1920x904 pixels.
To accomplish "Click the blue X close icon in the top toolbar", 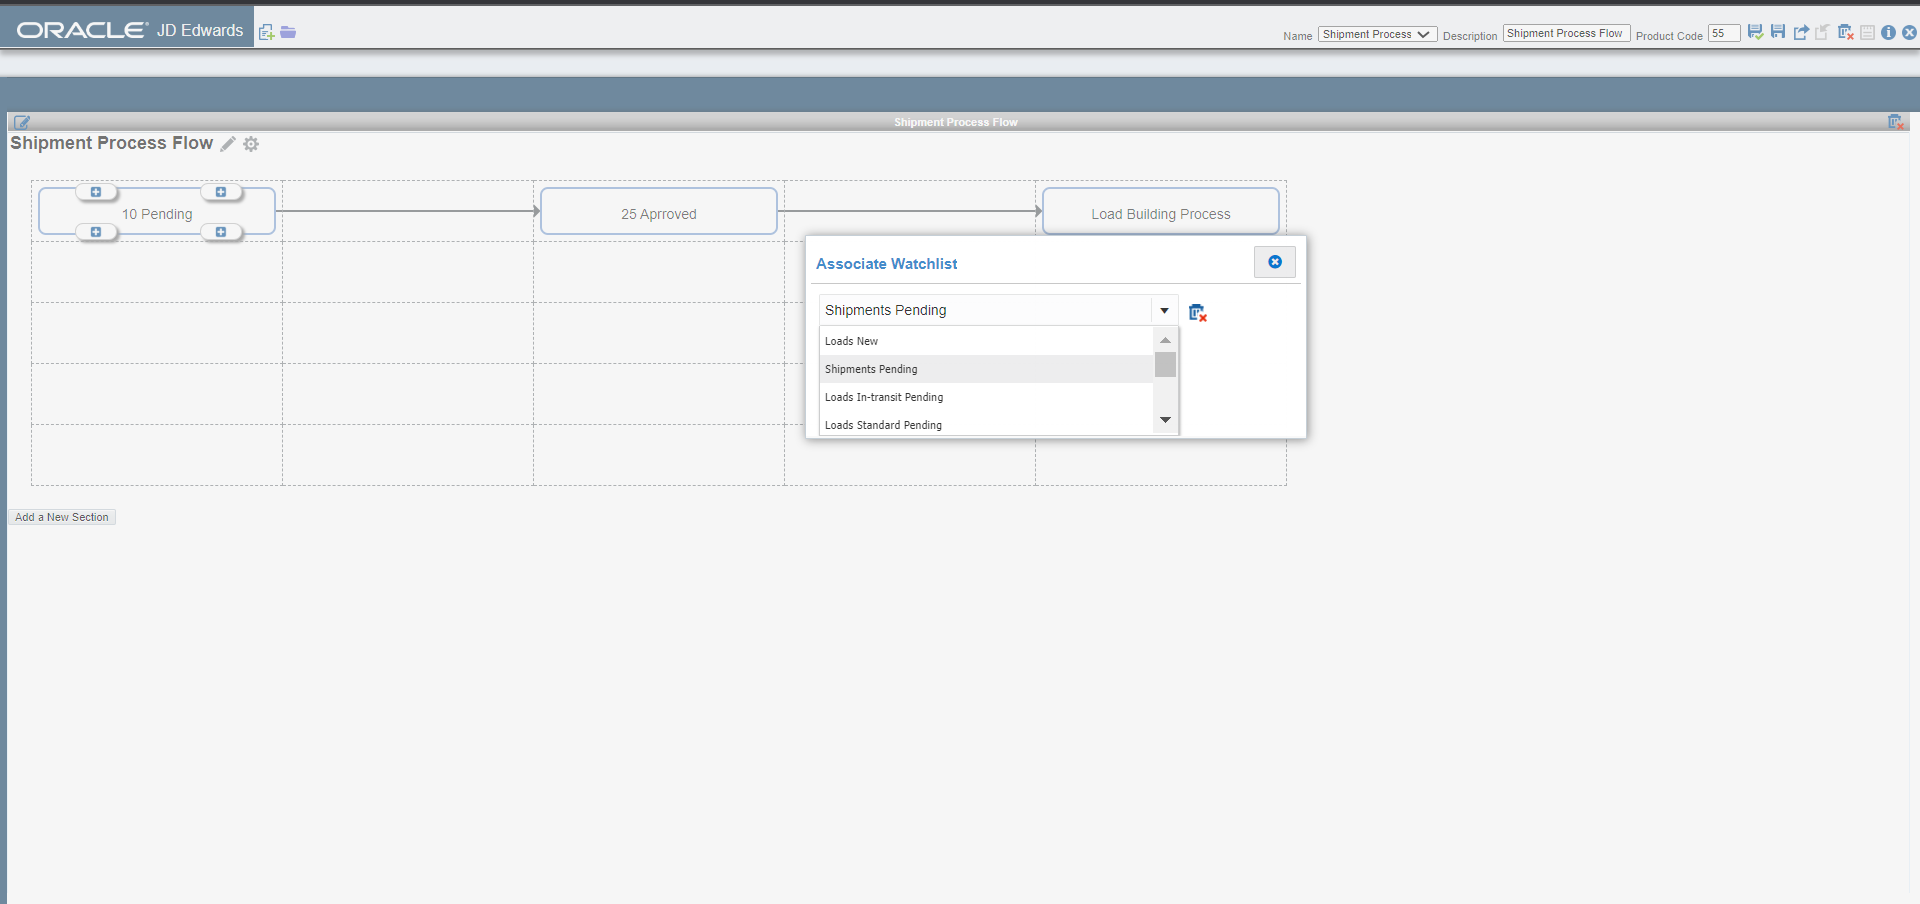I will (1909, 32).
